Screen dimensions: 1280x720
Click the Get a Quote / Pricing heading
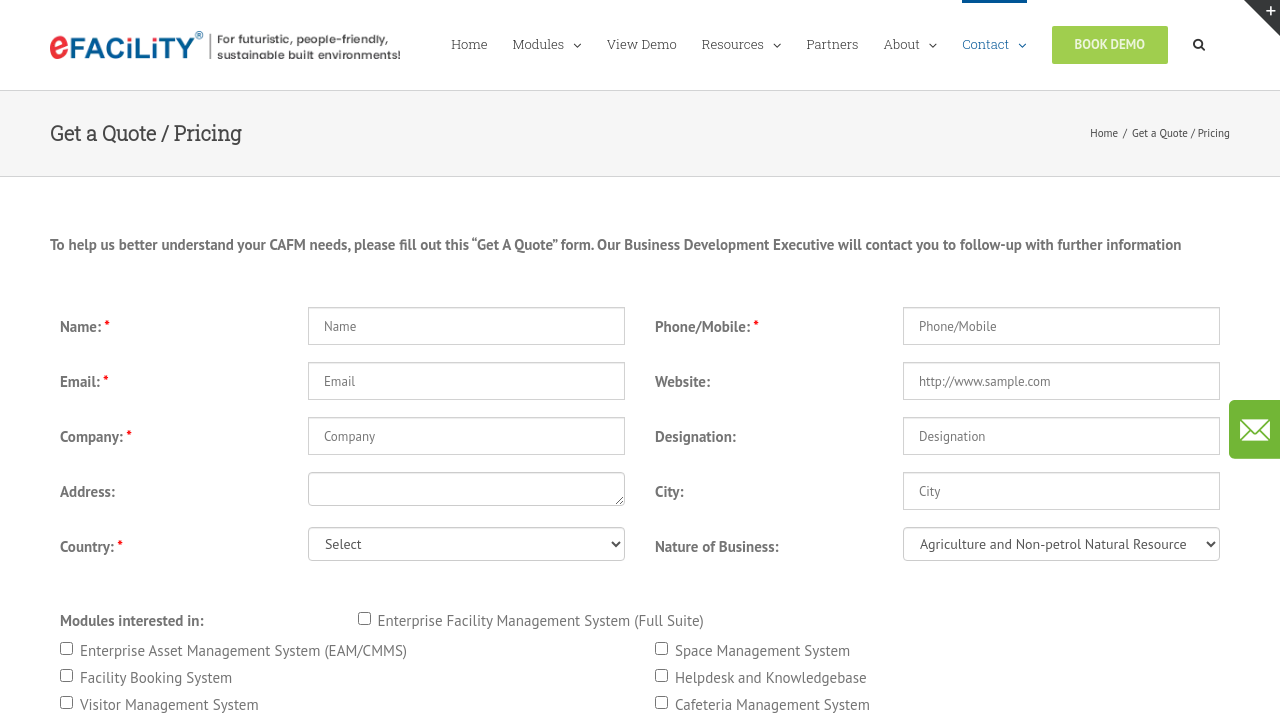(x=146, y=133)
